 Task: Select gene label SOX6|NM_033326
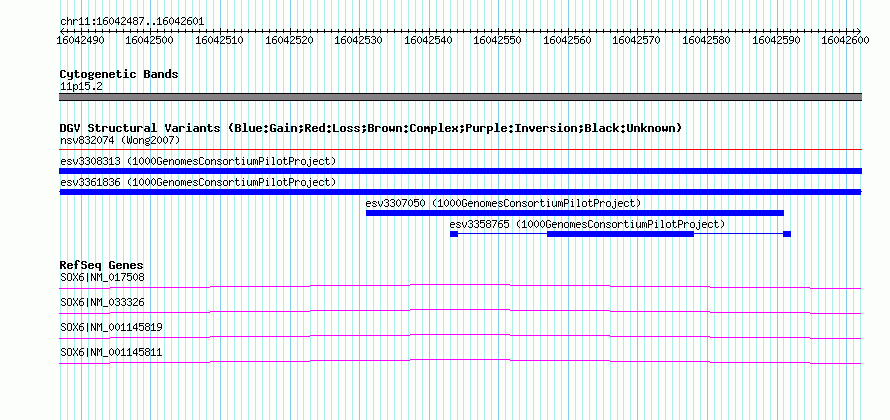point(102,303)
